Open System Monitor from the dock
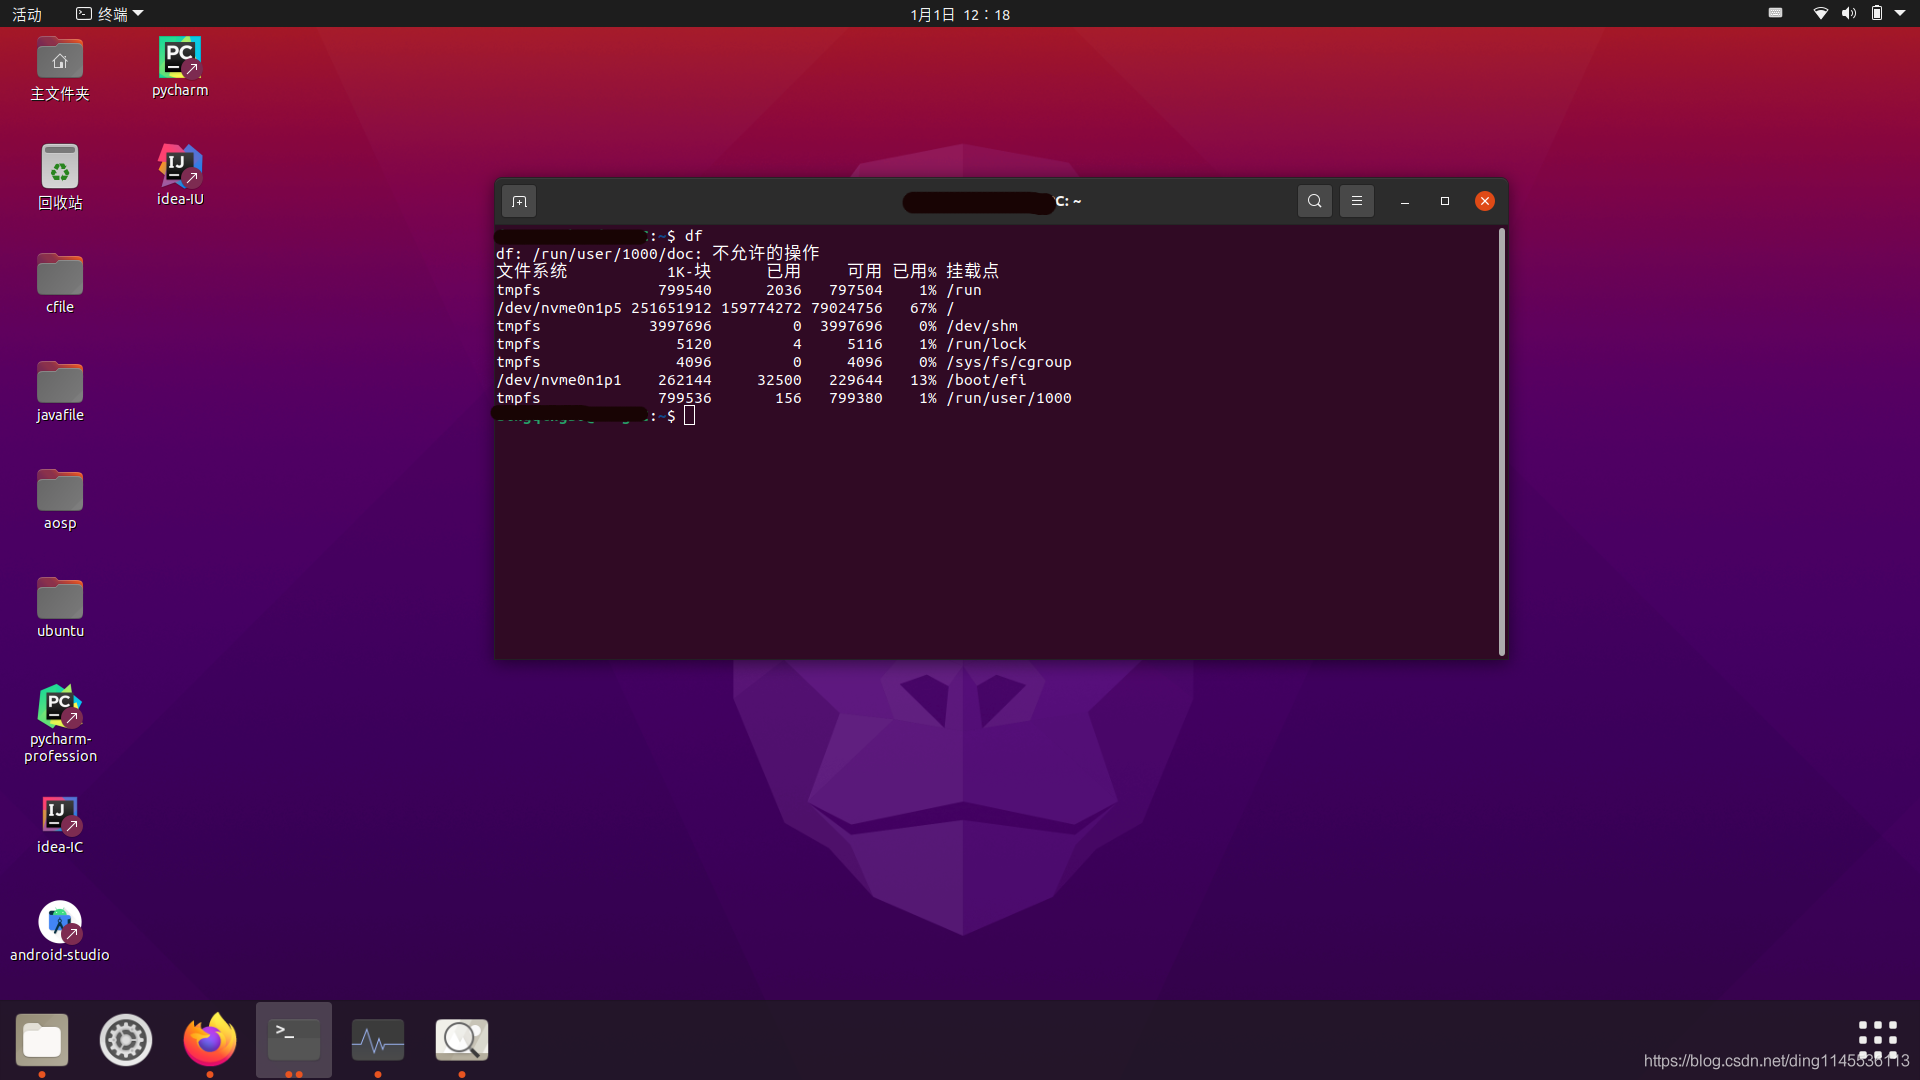The image size is (1920, 1080). (377, 1039)
